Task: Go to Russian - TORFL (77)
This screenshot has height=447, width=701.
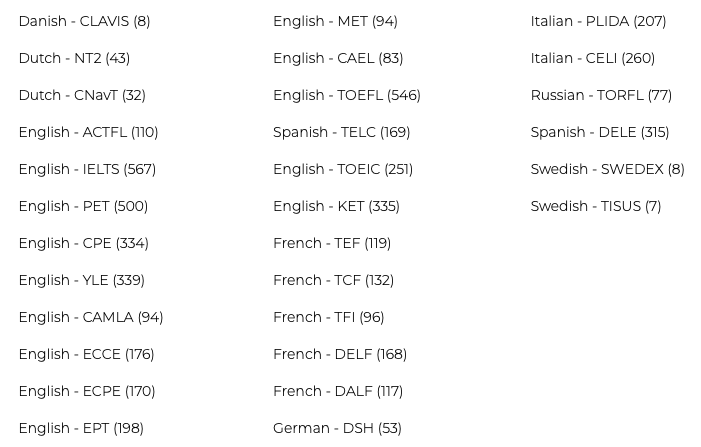Action: tap(601, 96)
